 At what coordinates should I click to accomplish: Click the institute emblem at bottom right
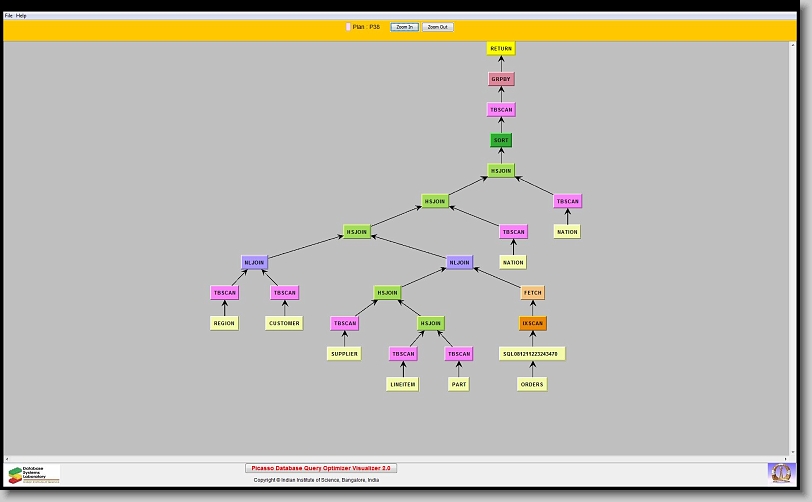tap(779, 471)
